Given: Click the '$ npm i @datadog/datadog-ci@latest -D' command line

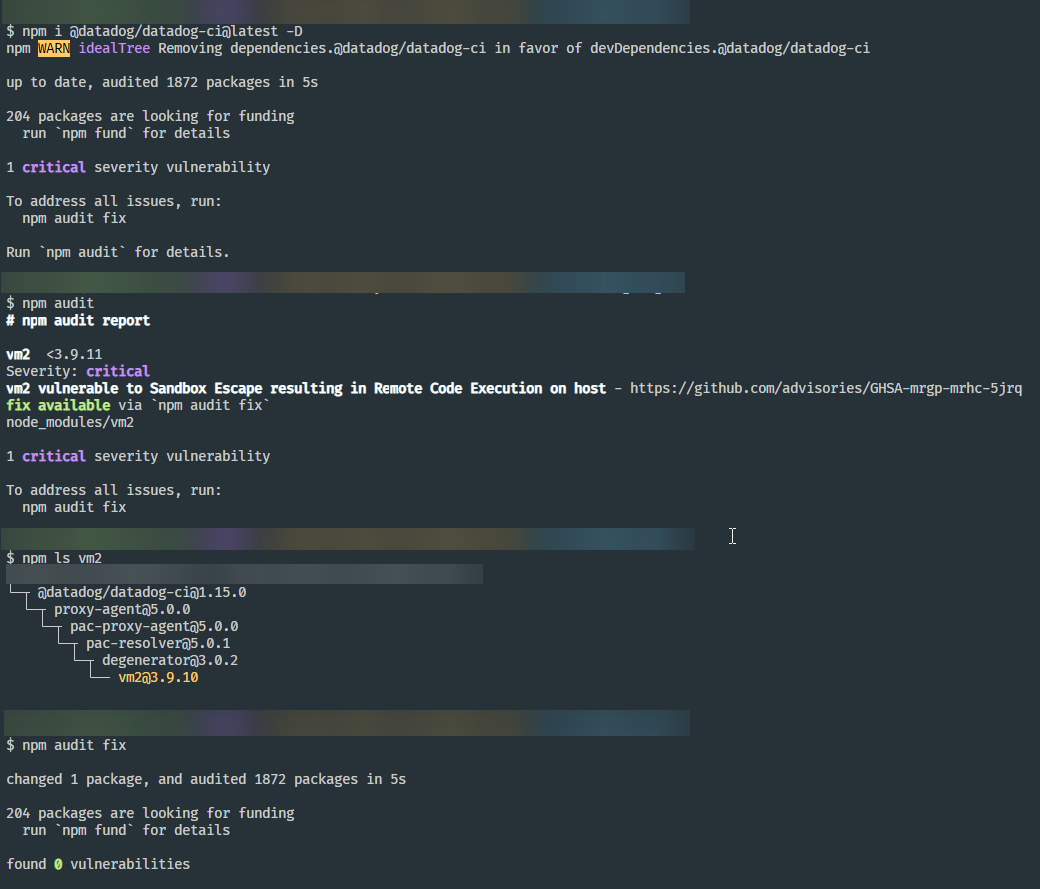Looking at the screenshot, I should [x=155, y=31].
